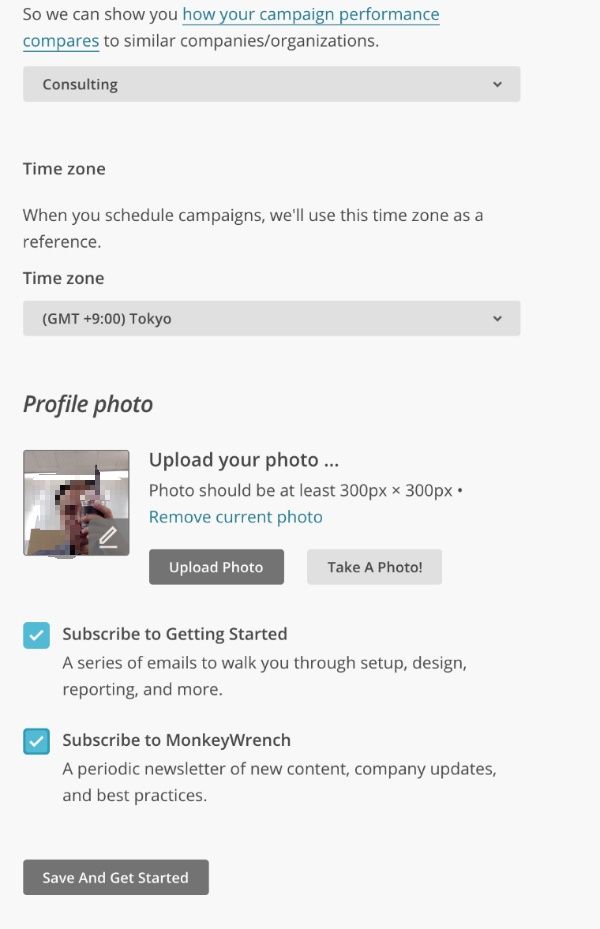
Task: Open the "how your campaign performance" link
Action: click(x=310, y=14)
